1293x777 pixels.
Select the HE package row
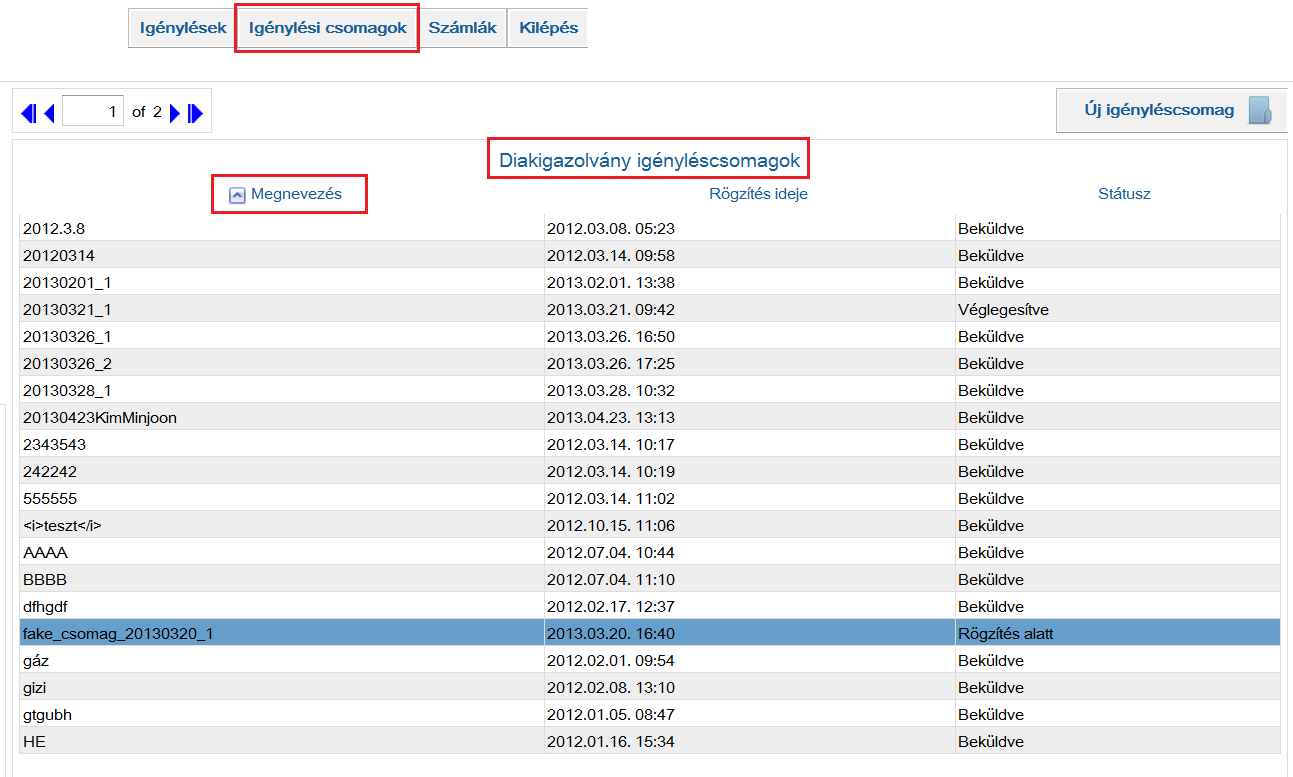[x=650, y=741]
